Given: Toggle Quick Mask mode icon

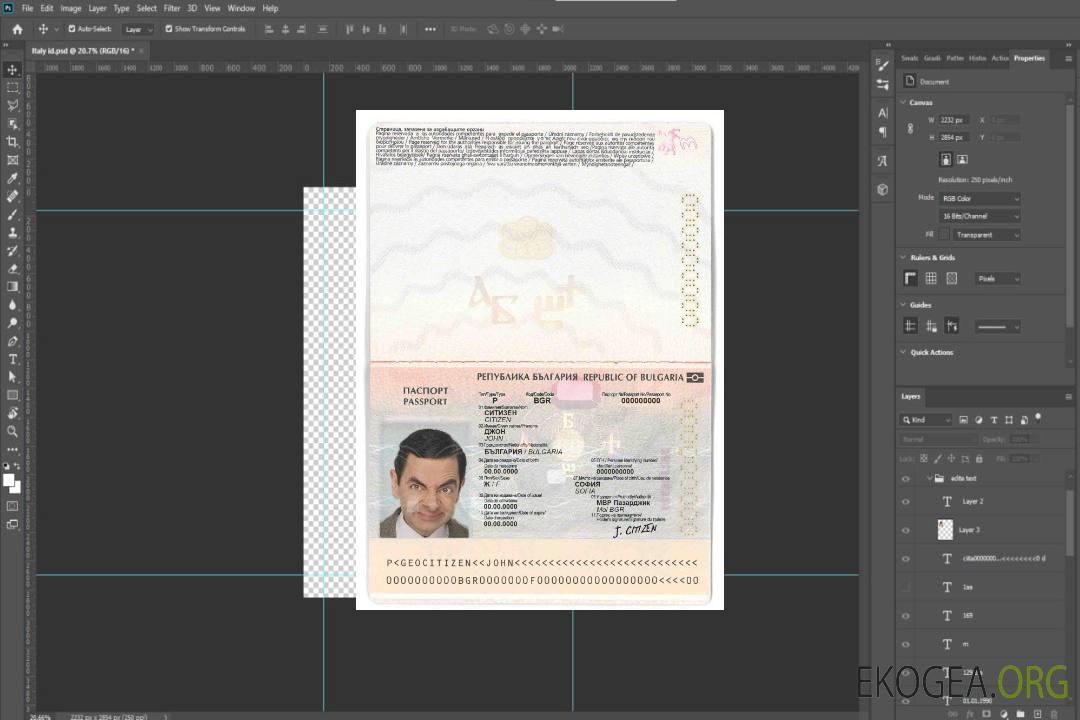Looking at the screenshot, I should [12, 506].
